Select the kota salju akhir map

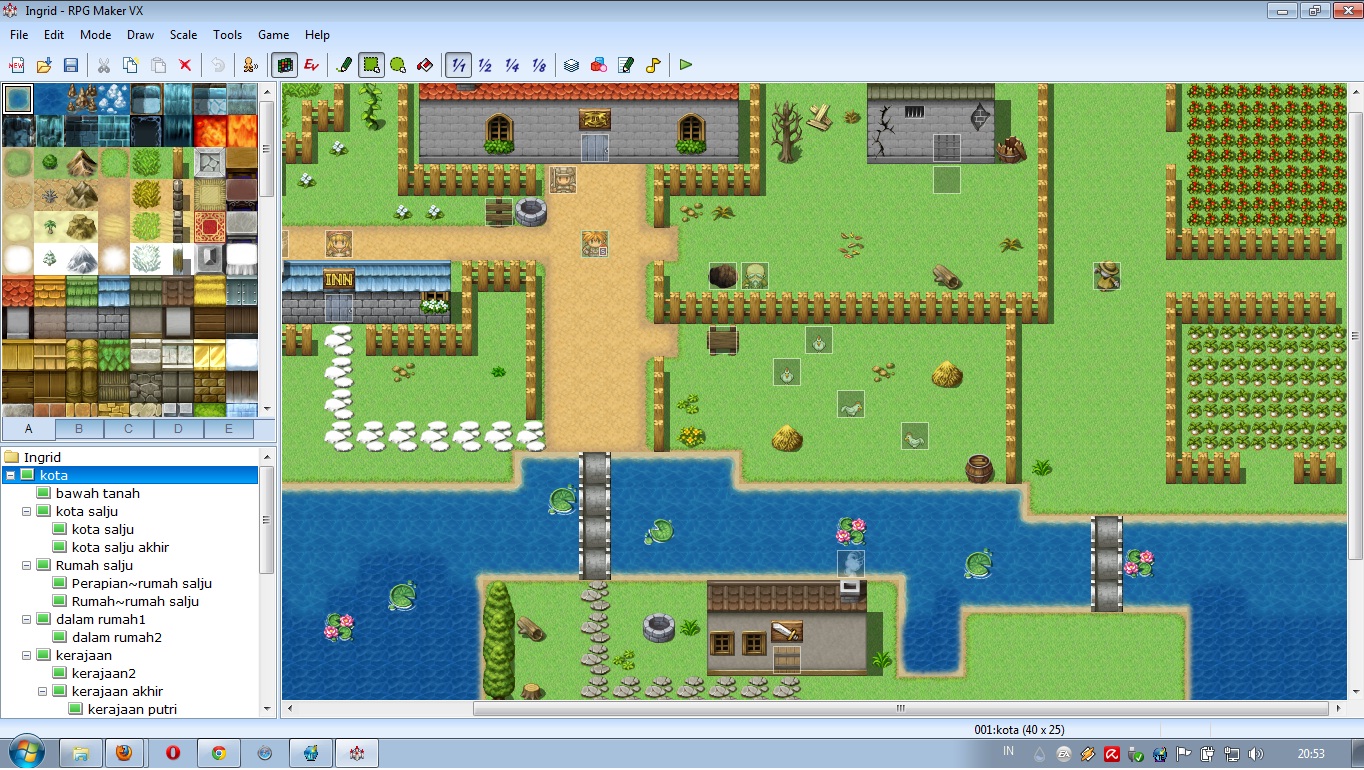pyautogui.click(x=120, y=547)
